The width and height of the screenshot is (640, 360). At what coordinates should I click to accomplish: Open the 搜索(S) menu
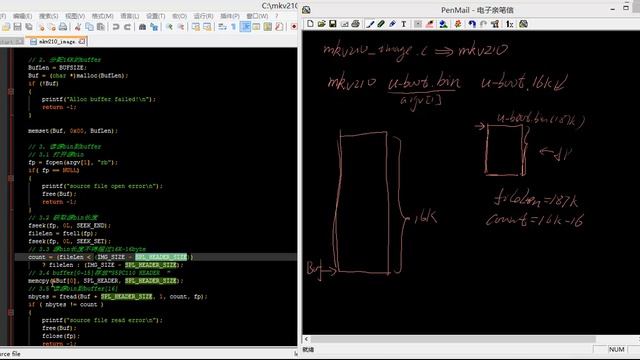[49, 16]
